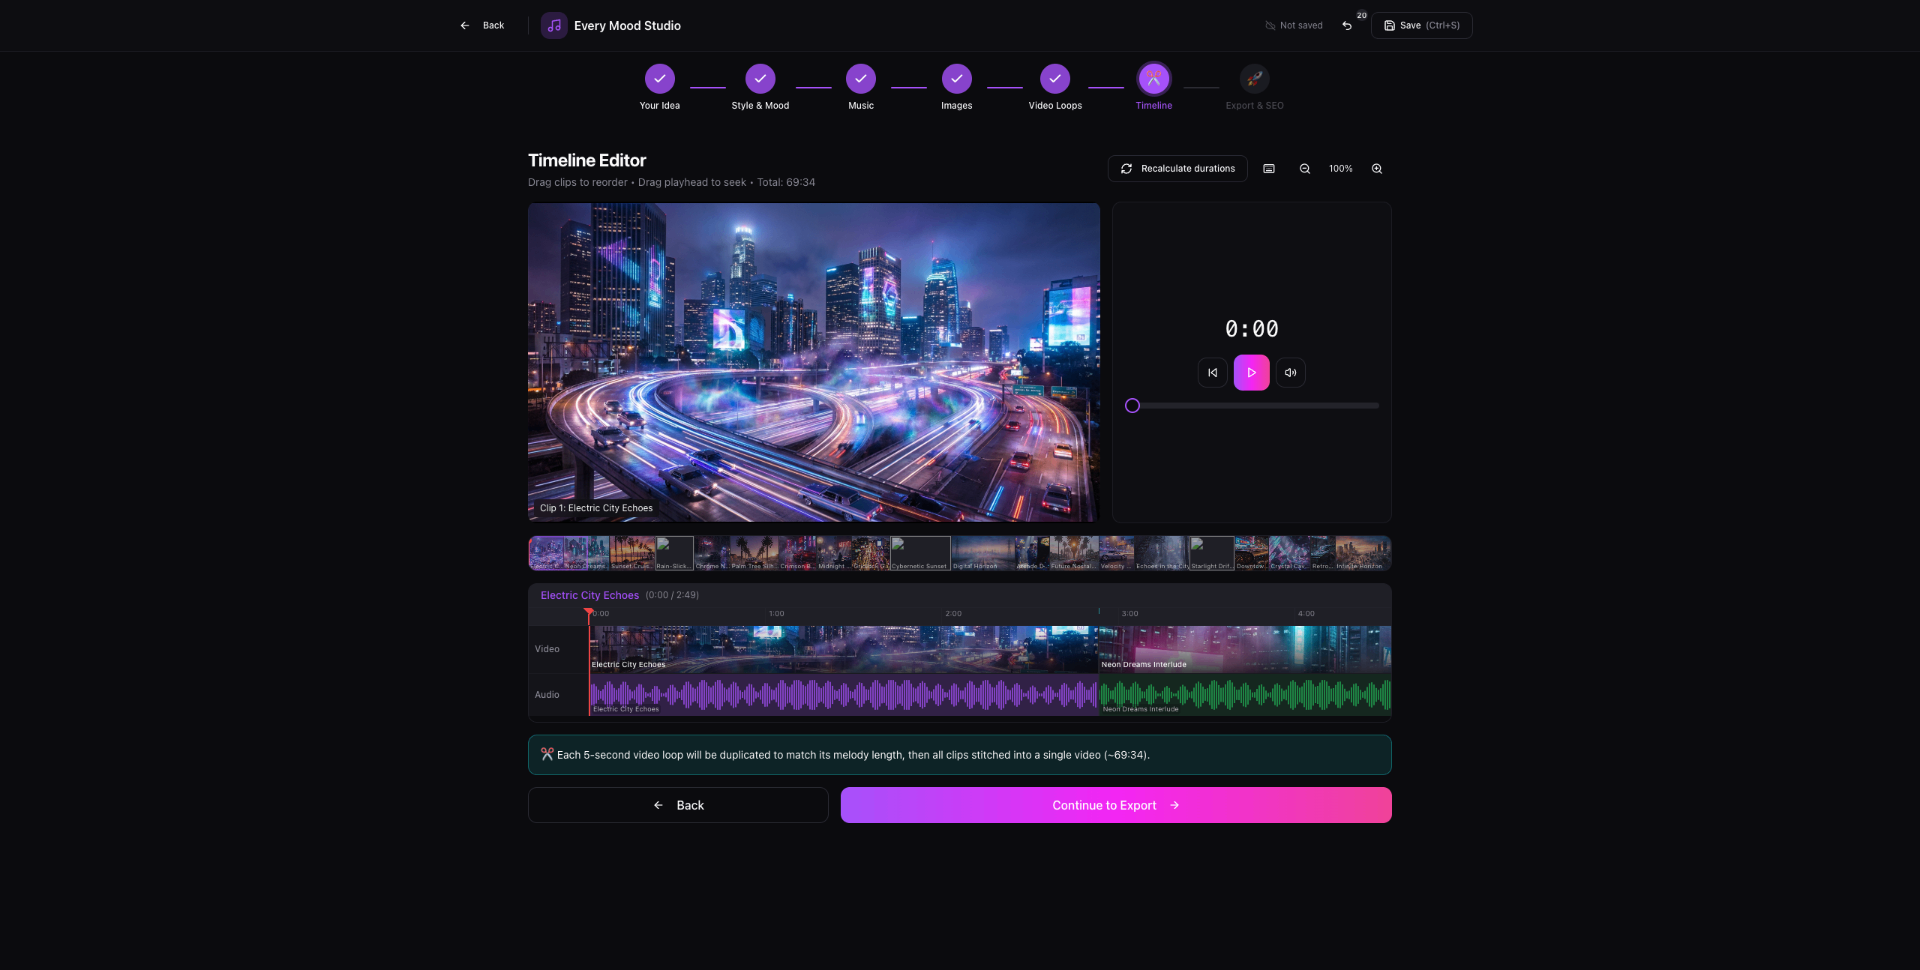
Task: Select the Crystal clip thumbnail
Action: tap(1289, 553)
